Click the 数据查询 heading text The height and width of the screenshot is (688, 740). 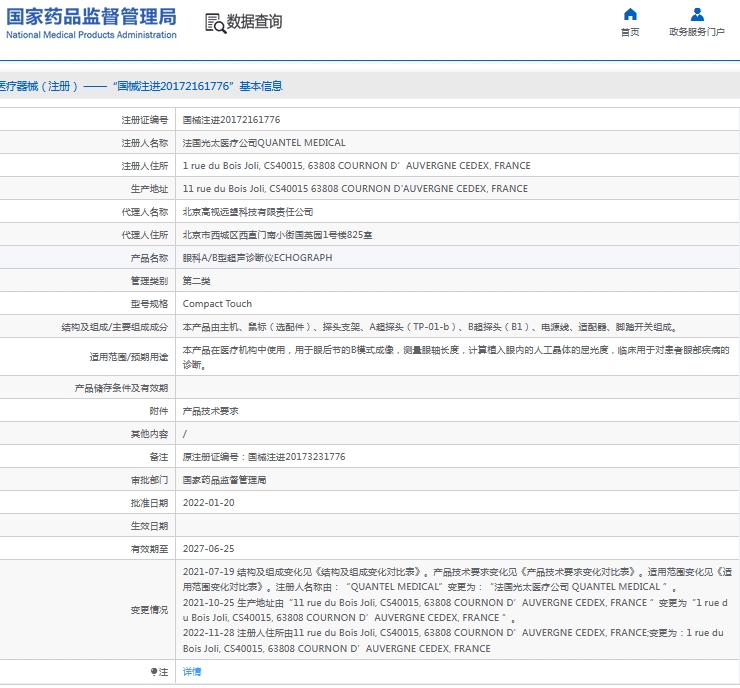pos(254,22)
